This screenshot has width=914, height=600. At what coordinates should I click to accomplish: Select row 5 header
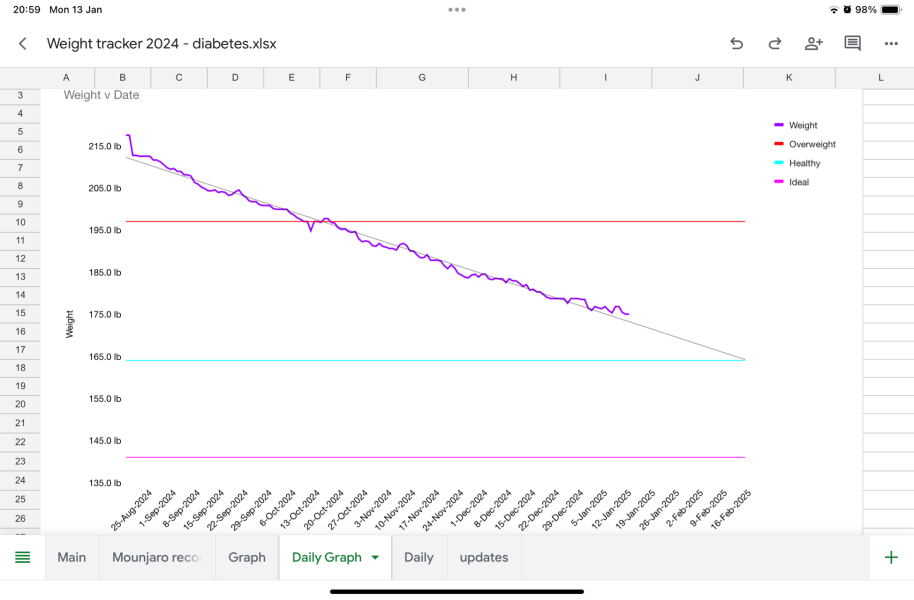20,131
